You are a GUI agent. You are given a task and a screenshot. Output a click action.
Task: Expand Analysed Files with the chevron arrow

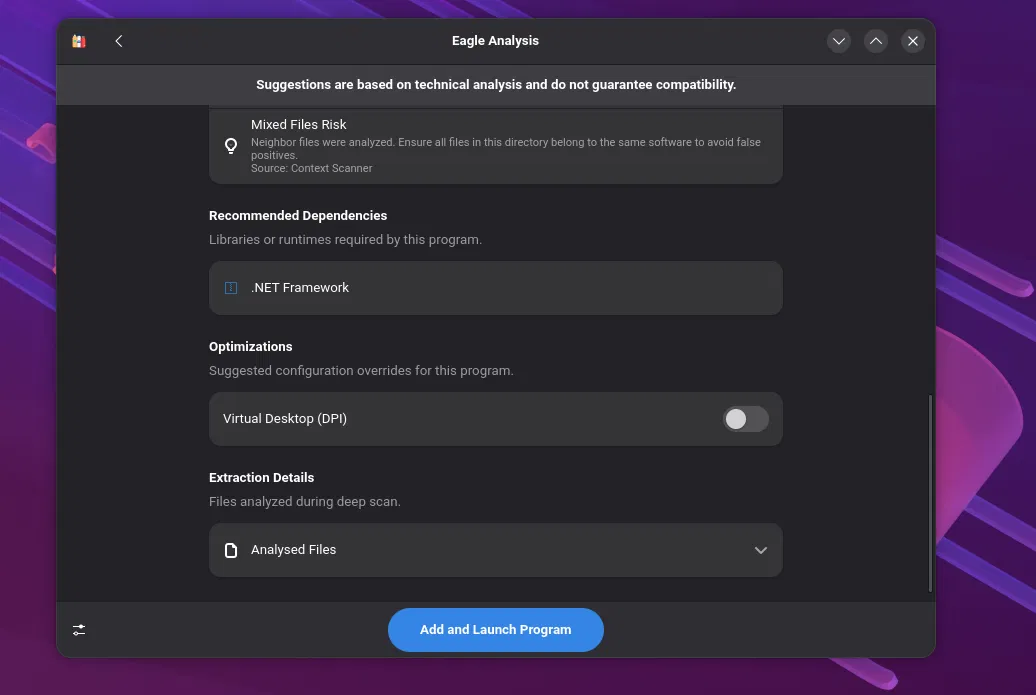pyautogui.click(x=761, y=550)
